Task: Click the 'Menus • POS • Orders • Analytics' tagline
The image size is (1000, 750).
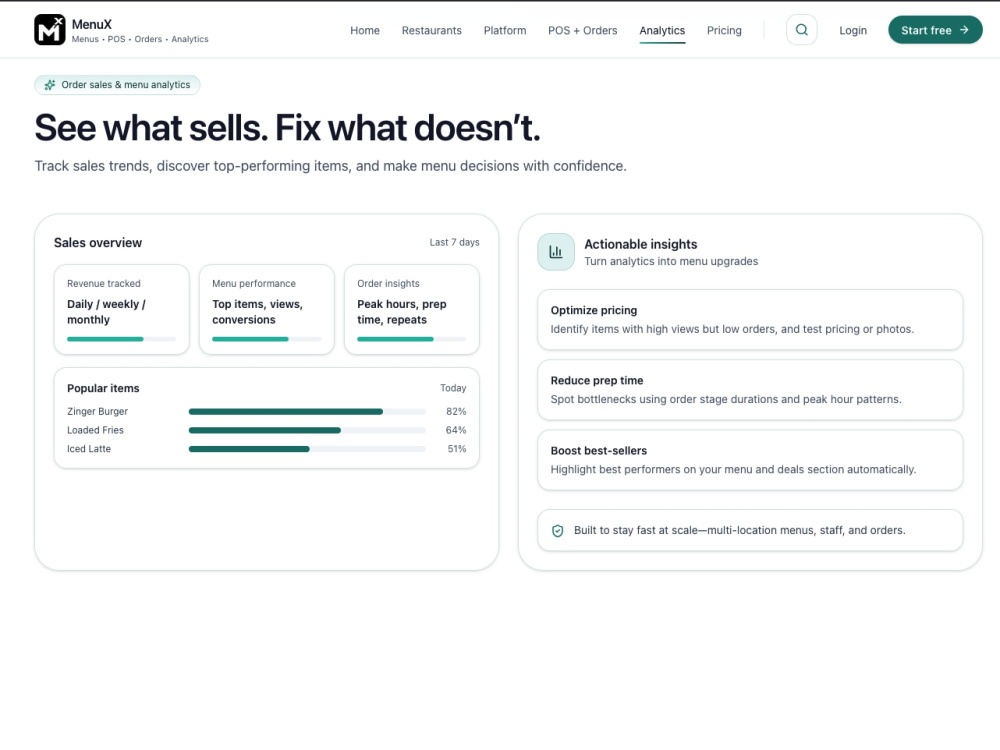Action: [140, 40]
